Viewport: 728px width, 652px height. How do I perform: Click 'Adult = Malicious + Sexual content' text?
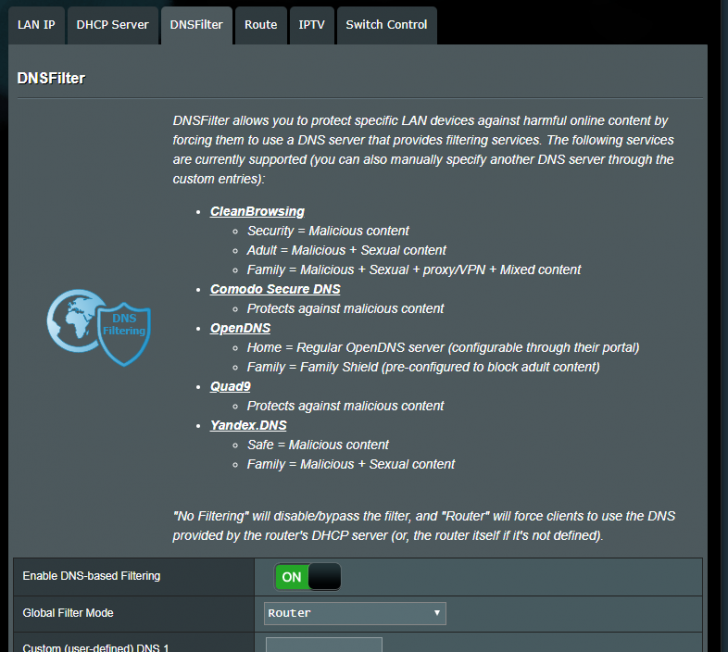(x=346, y=250)
